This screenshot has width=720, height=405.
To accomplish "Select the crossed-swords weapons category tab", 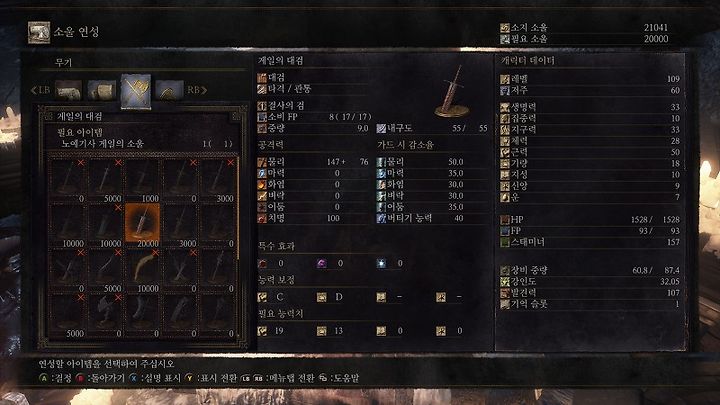I will pos(136,91).
